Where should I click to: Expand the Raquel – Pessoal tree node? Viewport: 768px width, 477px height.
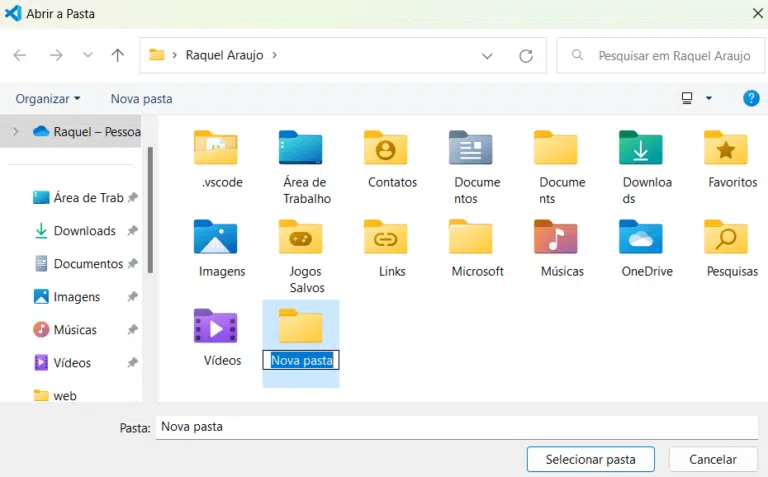[x=15, y=131]
